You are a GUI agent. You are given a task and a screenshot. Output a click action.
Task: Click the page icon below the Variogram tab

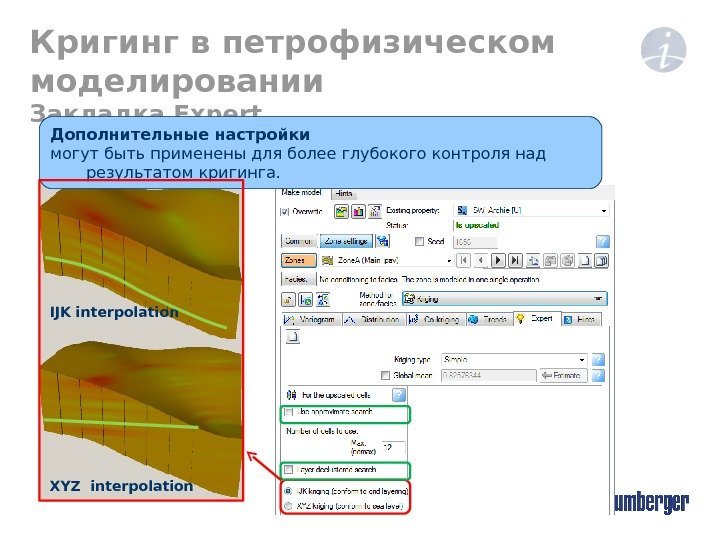point(292,337)
